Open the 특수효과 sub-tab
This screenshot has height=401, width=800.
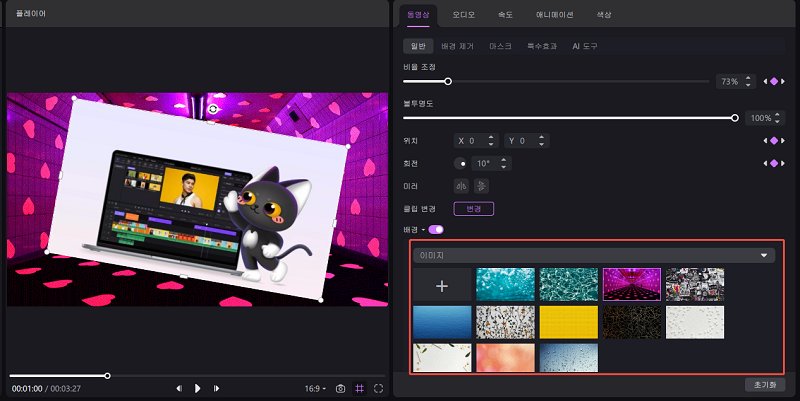pyautogui.click(x=542, y=46)
